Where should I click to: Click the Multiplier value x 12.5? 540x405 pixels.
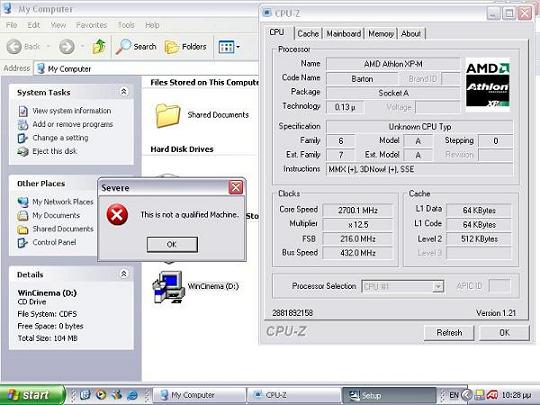pos(357,225)
